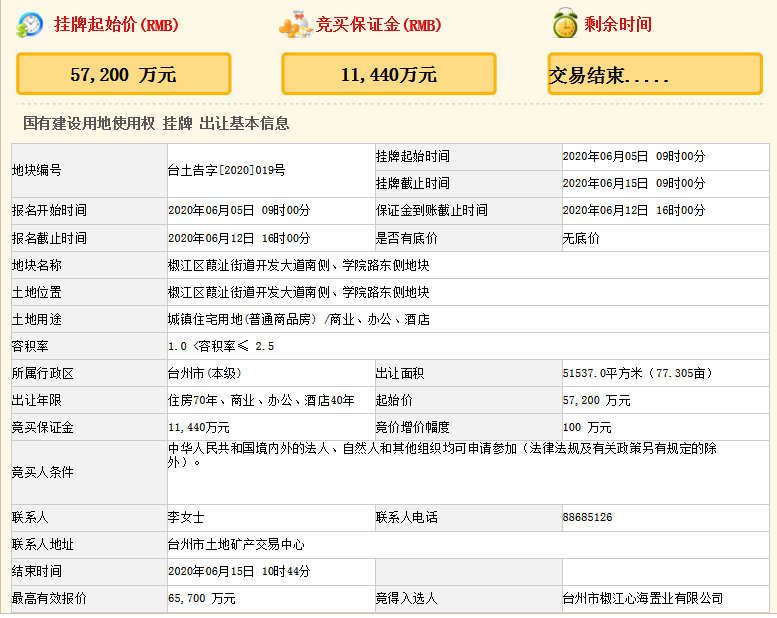777x618 pixels.
Task: Click the 竞得入选人 label
Action: pyautogui.click(x=406, y=599)
